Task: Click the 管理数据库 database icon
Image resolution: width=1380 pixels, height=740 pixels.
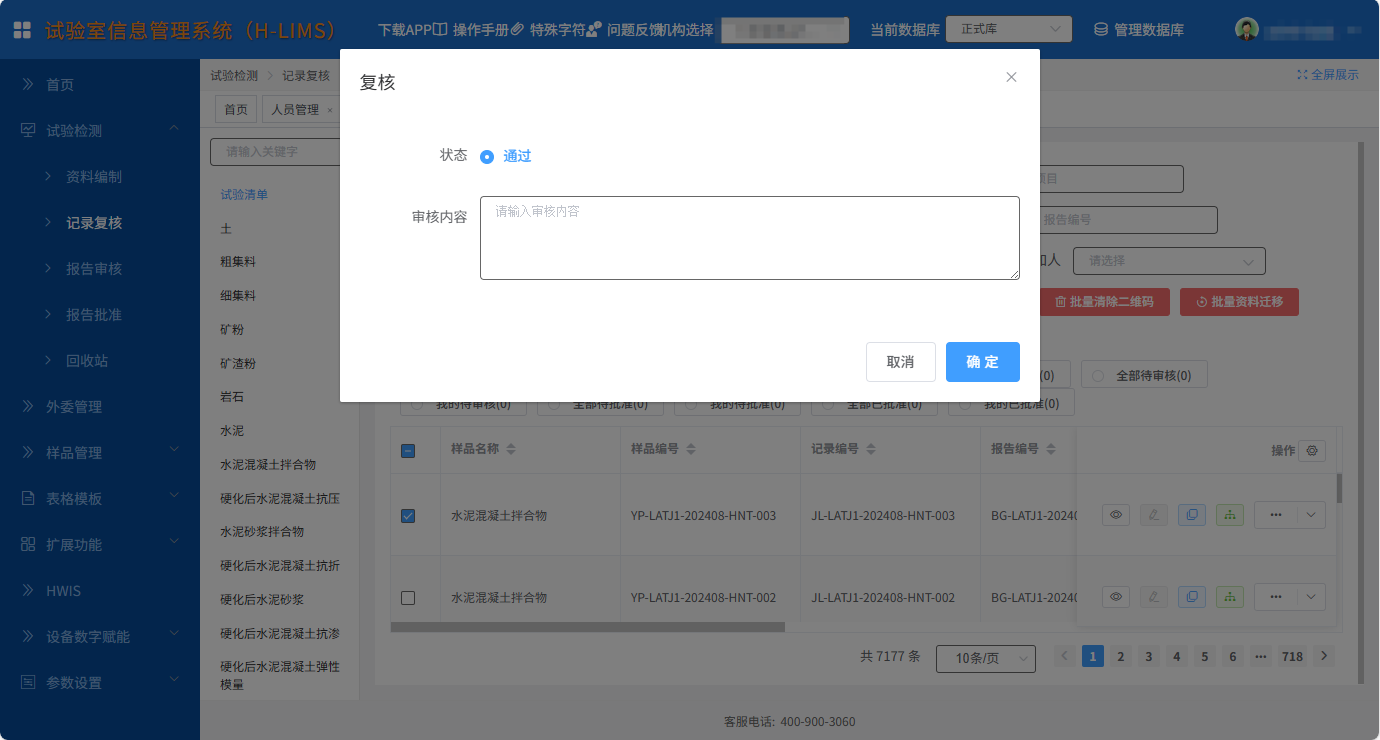Action: (1101, 30)
